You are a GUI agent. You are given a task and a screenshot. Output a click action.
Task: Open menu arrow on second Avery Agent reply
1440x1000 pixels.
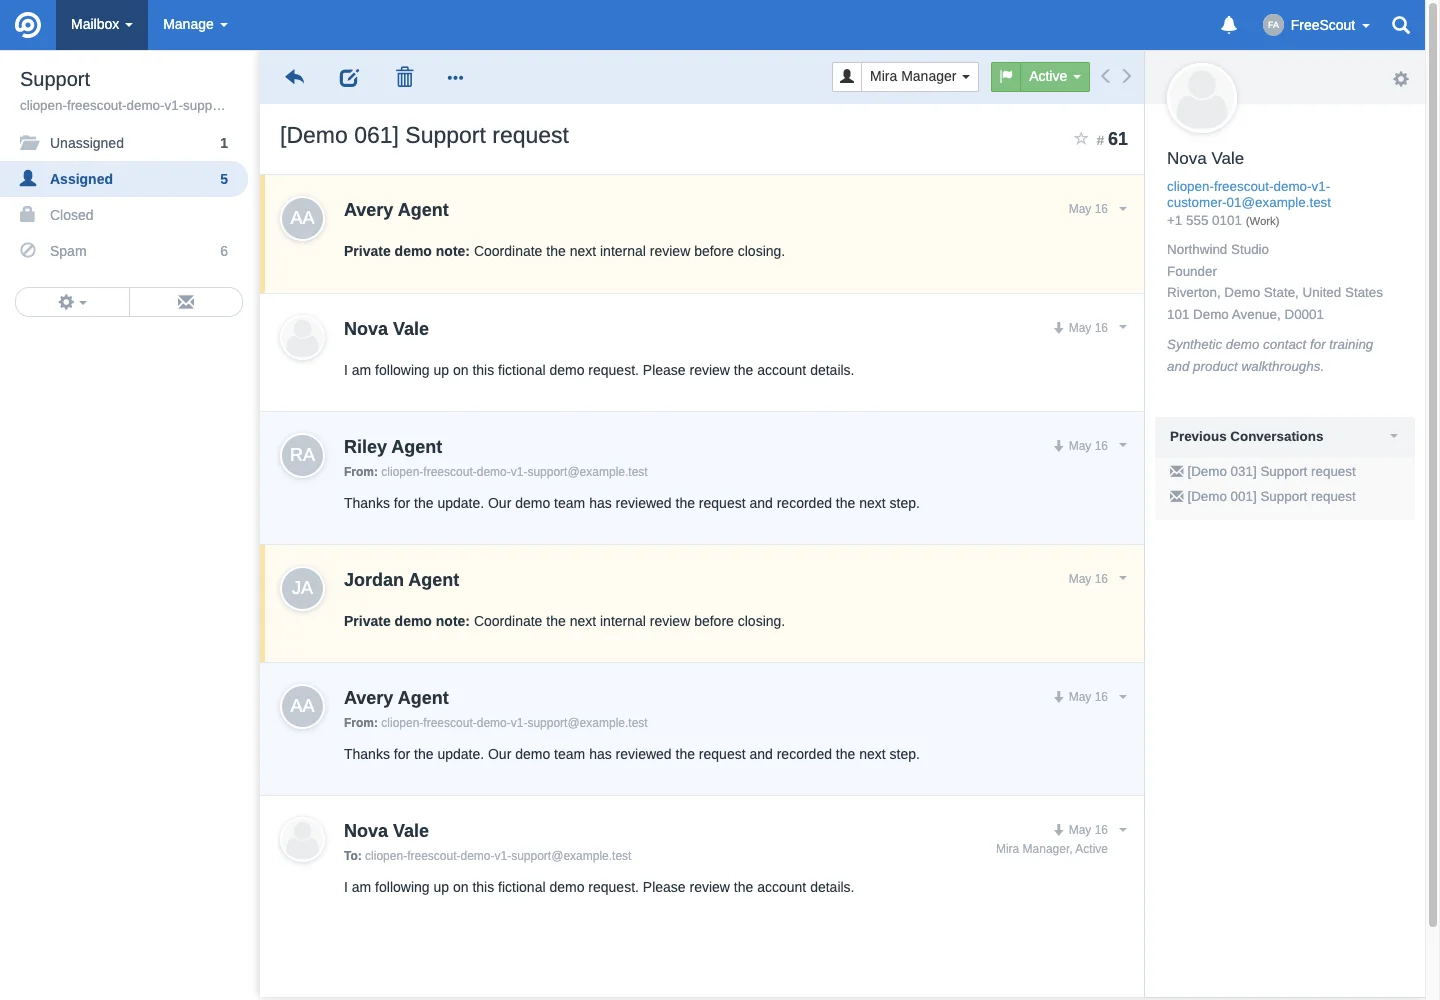tap(1123, 696)
